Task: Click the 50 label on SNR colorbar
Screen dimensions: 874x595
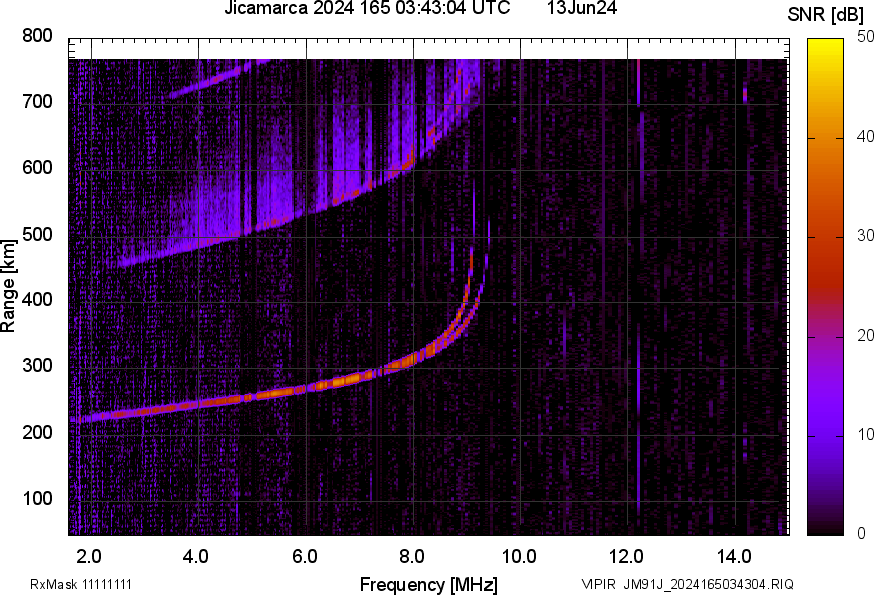Action: click(x=865, y=37)
